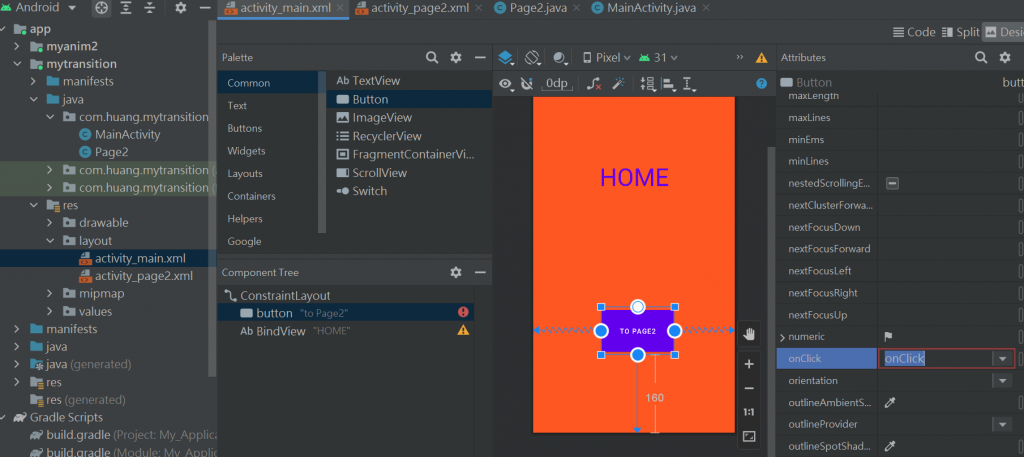Screen dimensions: 1024x457
Task: Open Attributes panel settings gear
Action: click(x=1005, y=57)
